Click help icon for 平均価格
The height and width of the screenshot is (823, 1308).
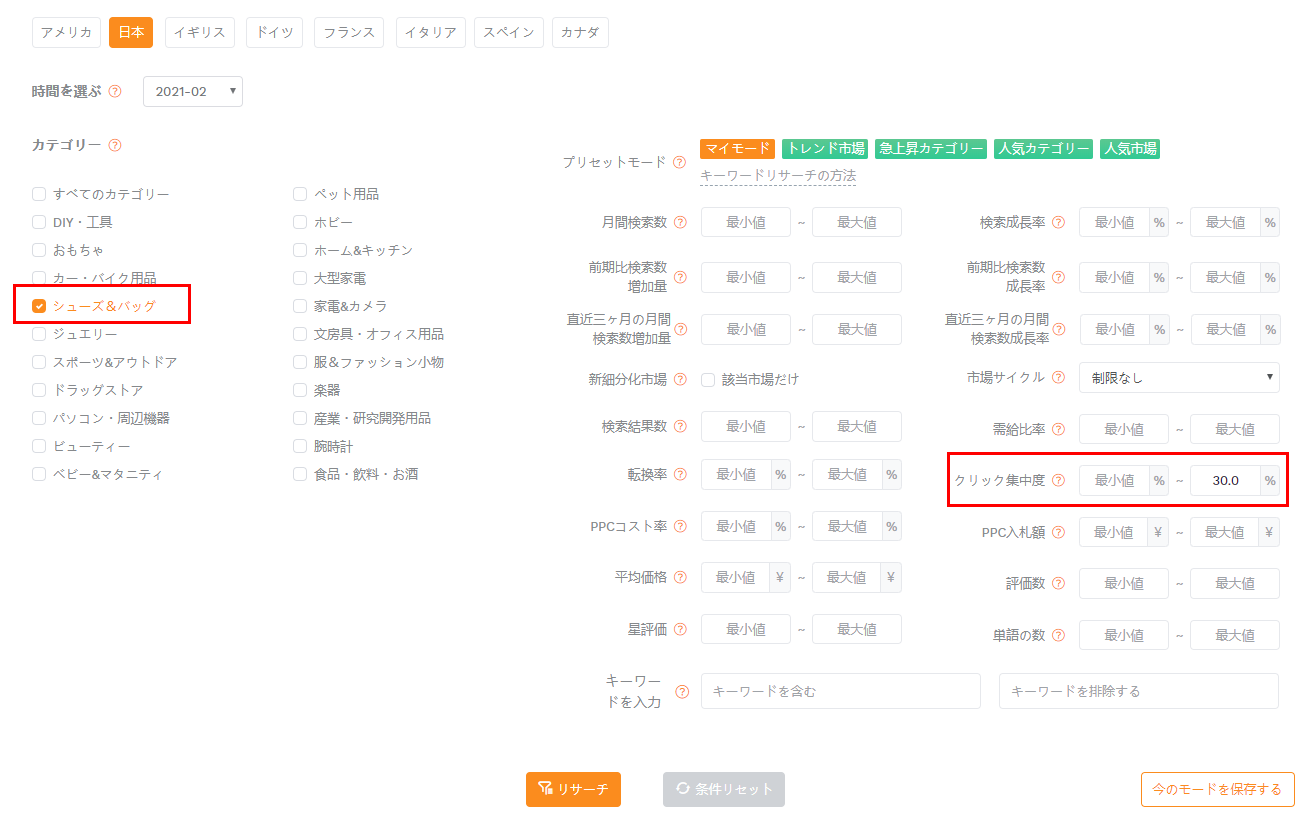[x=680, y=577]
